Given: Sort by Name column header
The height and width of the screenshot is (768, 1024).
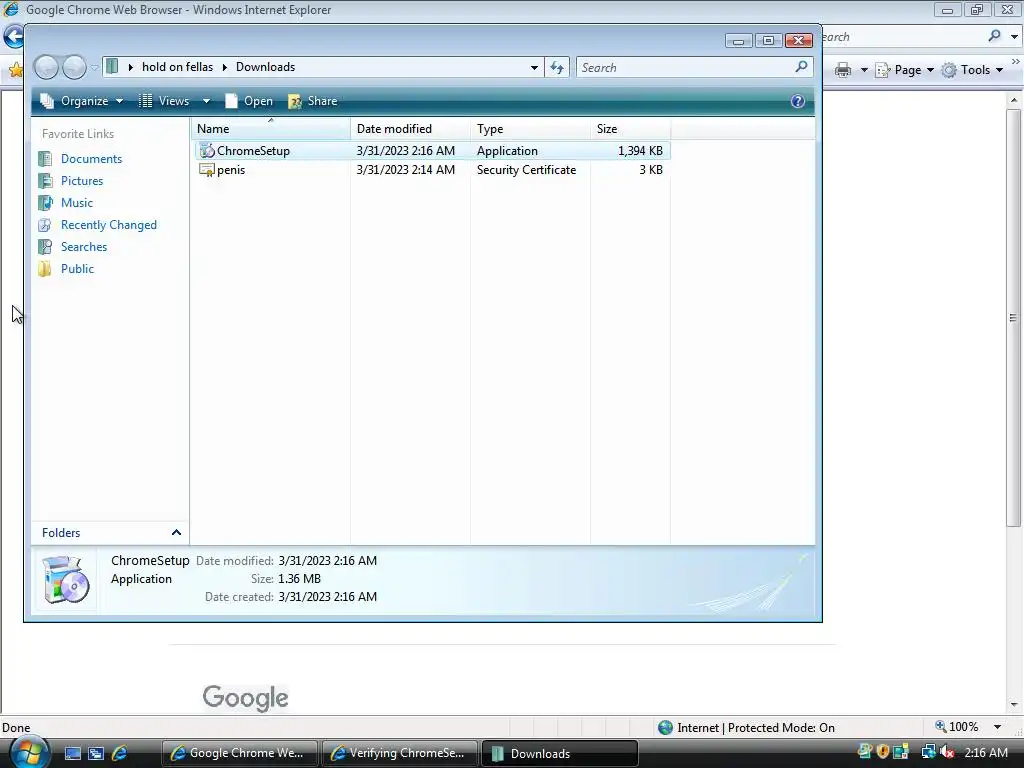Looking at the screenshot, I should 270,129.
